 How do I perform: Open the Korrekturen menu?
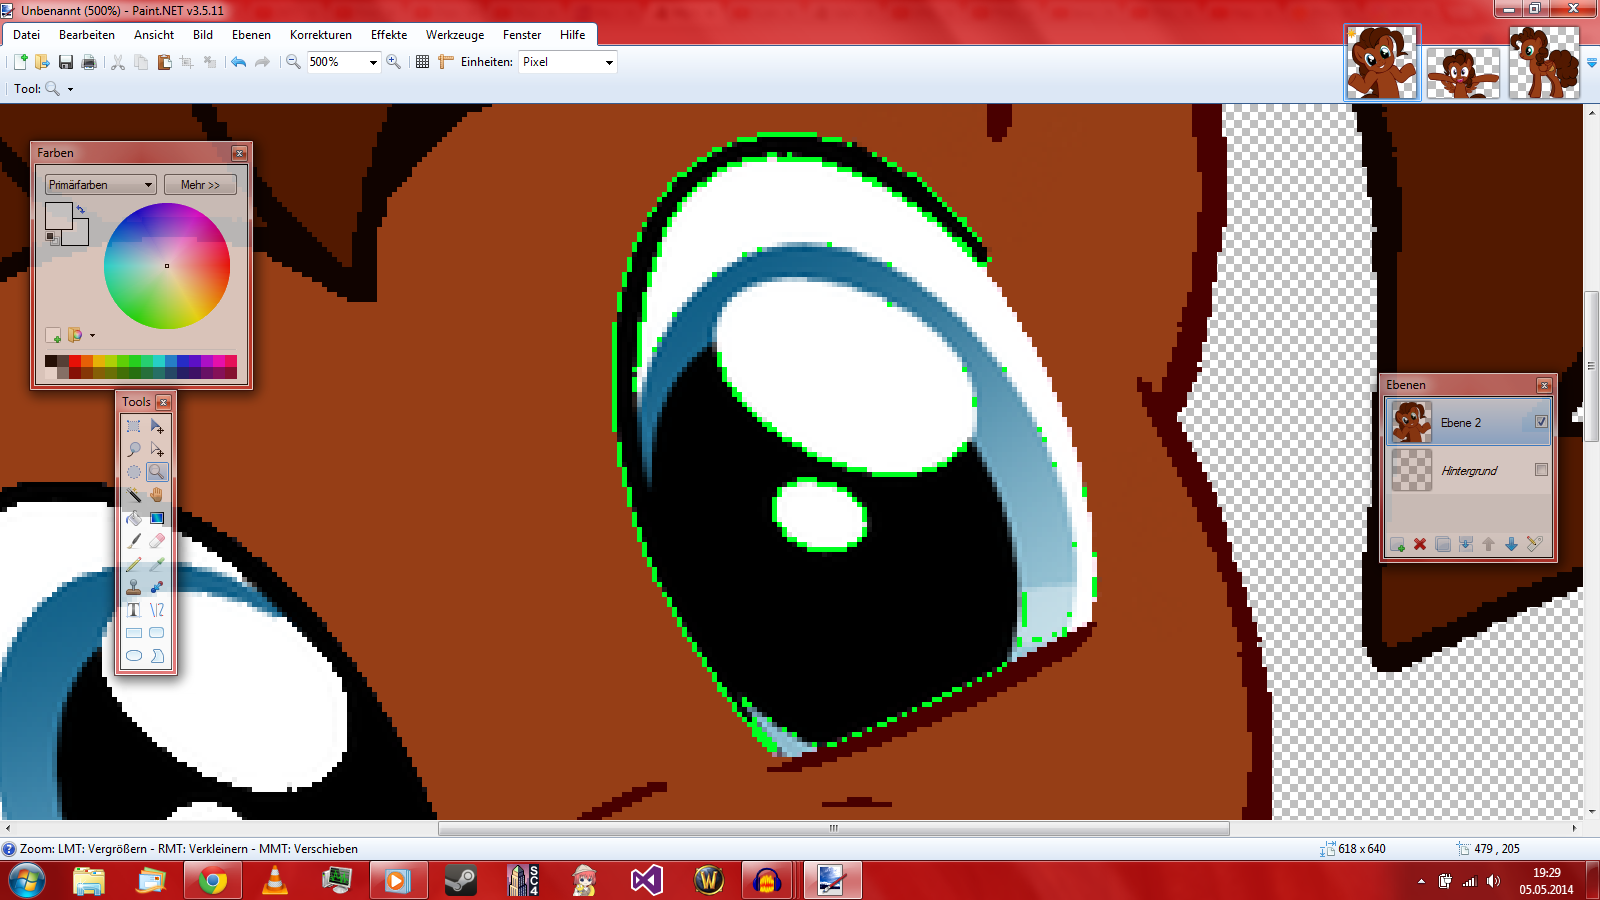coord(321,35)
